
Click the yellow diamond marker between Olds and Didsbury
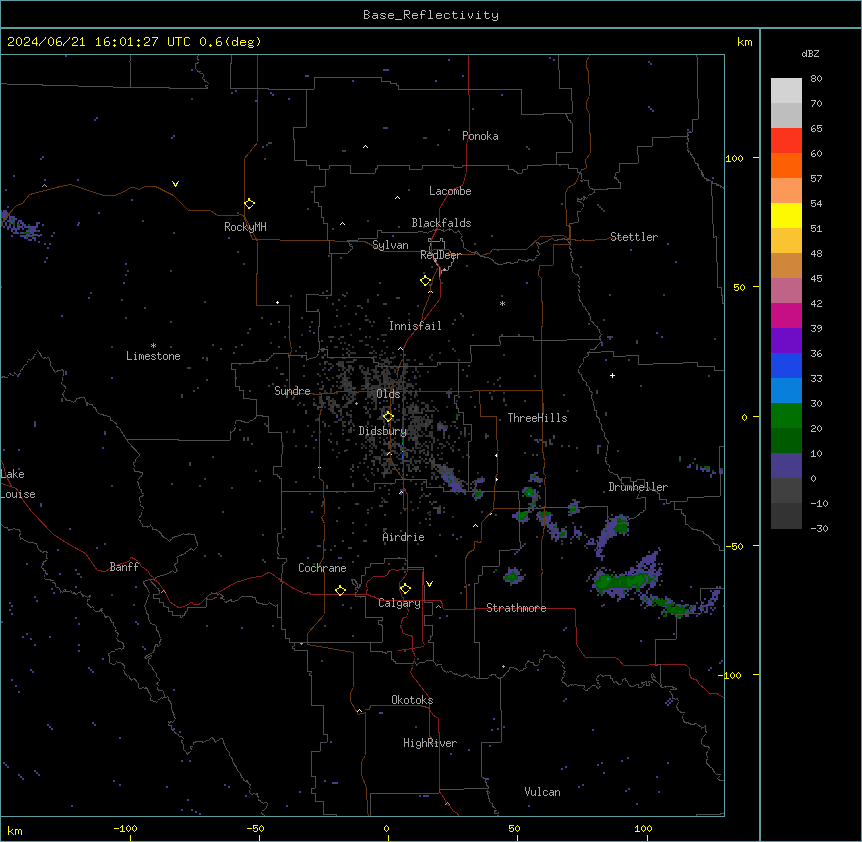[x=388, y=417]
